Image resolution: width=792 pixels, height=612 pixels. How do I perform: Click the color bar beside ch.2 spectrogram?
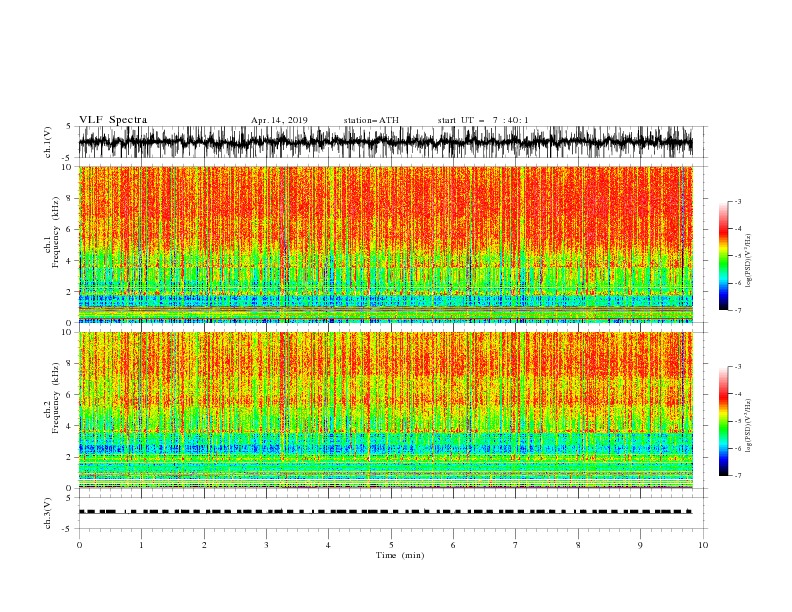[723, 421]
